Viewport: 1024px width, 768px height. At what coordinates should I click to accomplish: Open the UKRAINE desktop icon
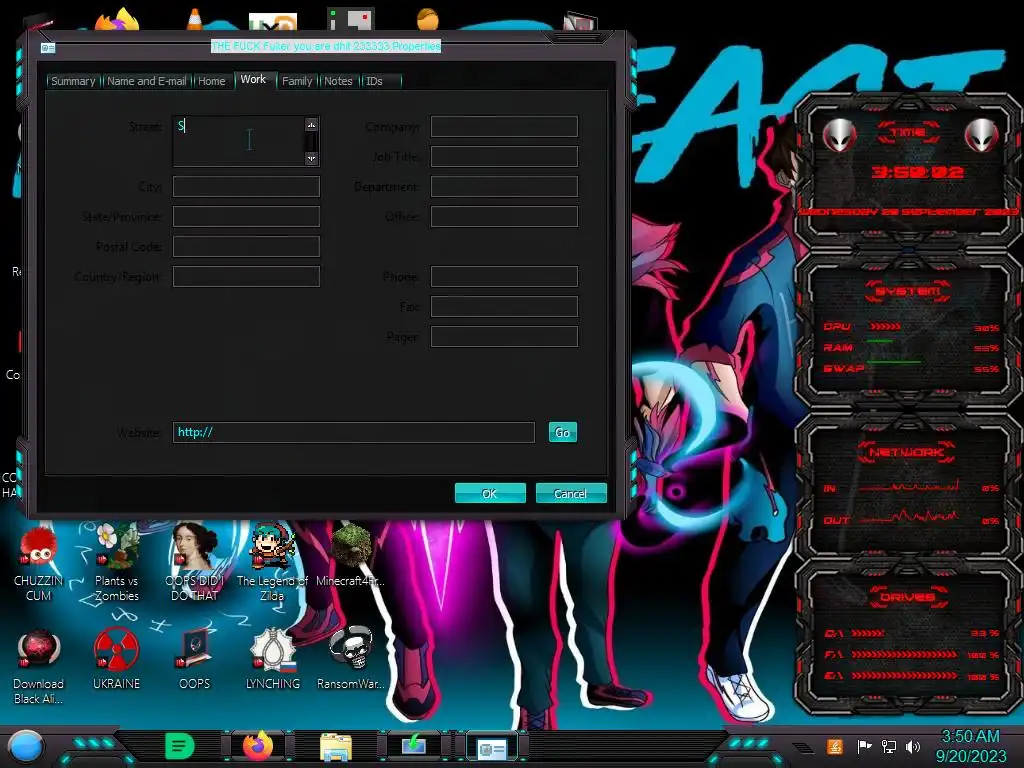tap(116, 660)
